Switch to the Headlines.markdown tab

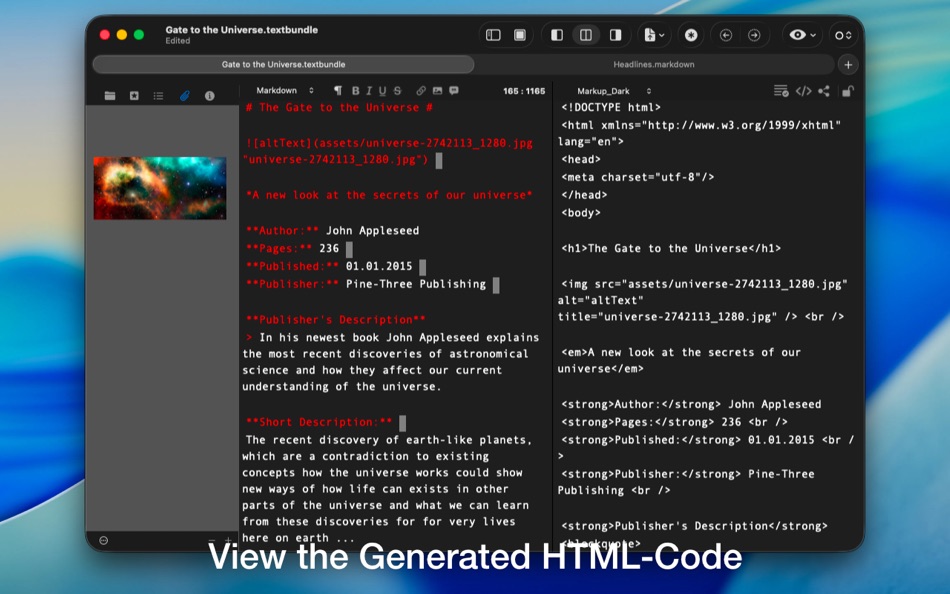[654, 64]
